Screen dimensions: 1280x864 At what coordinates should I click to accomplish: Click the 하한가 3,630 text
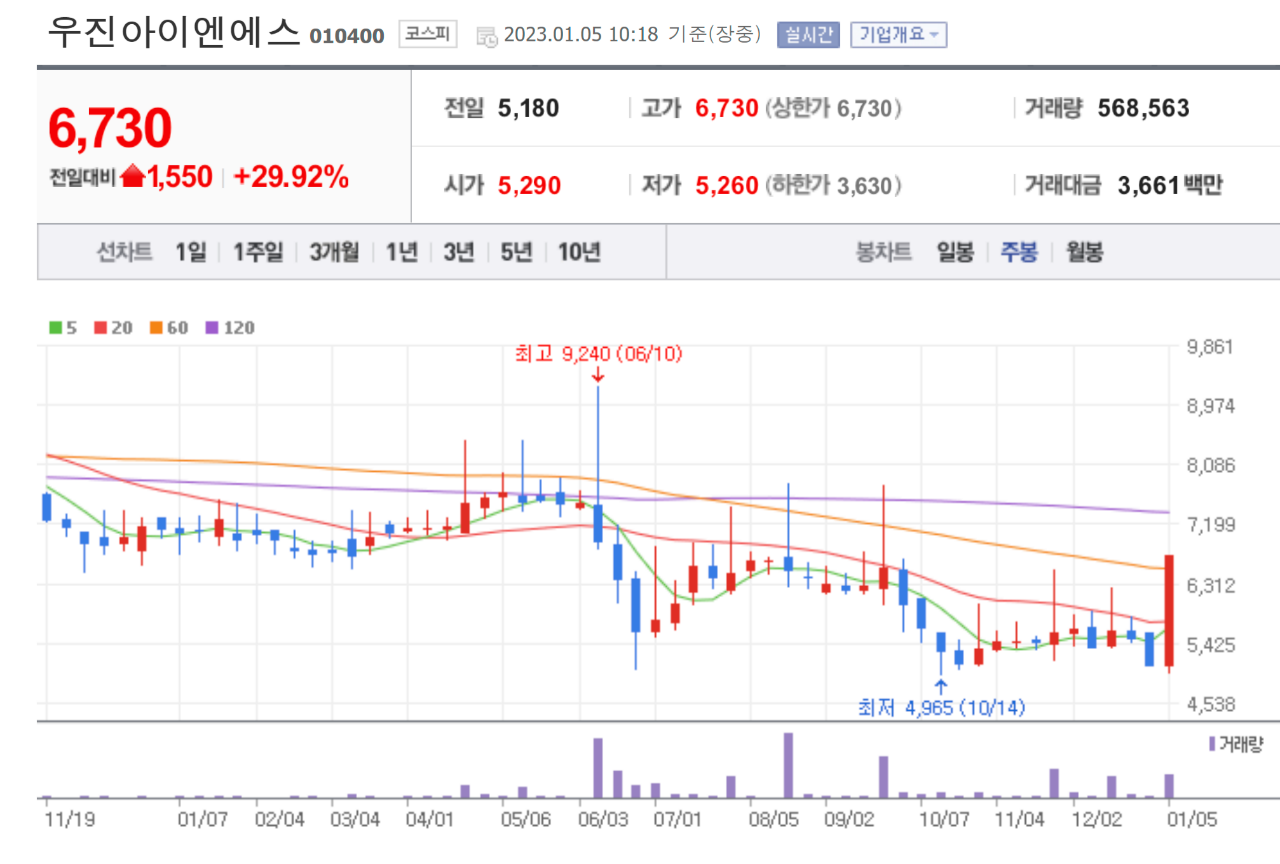[x=833, y=185]
